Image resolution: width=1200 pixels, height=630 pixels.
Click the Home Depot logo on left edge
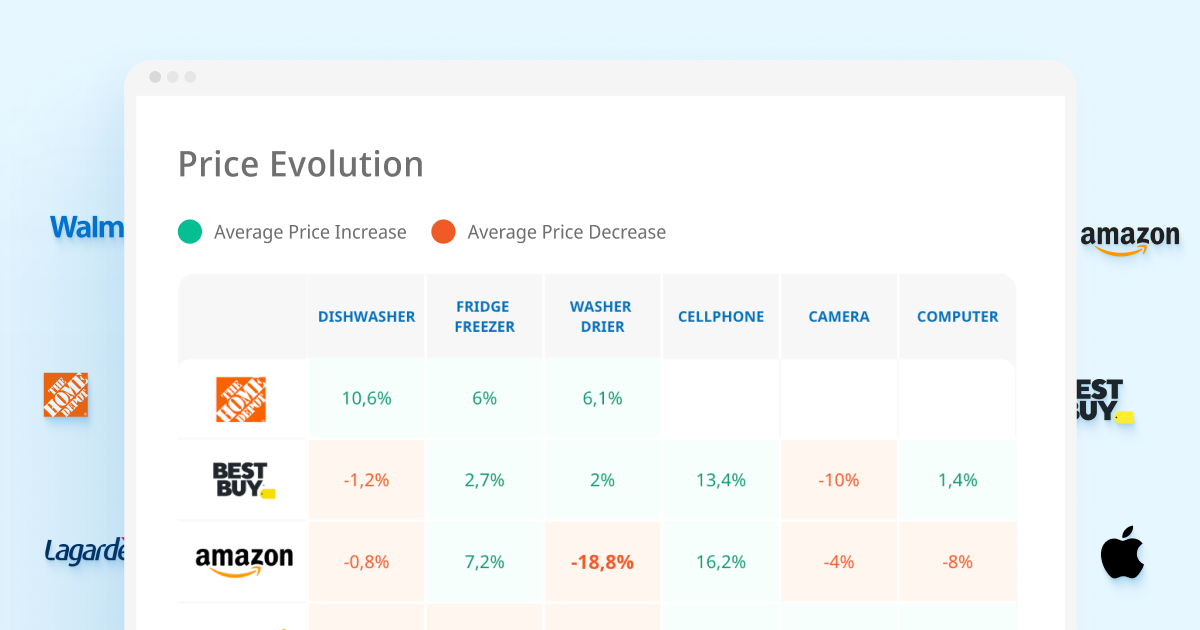(x=66, y=395)
